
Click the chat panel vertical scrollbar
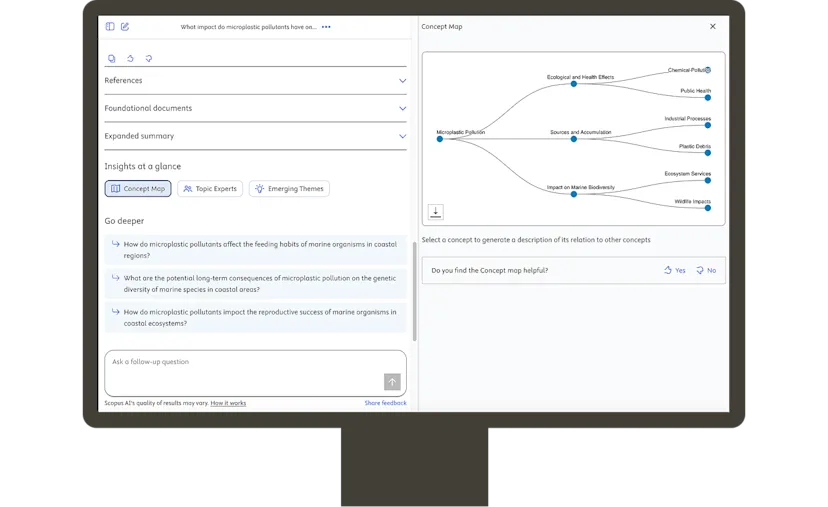click(x=415, y=292)
